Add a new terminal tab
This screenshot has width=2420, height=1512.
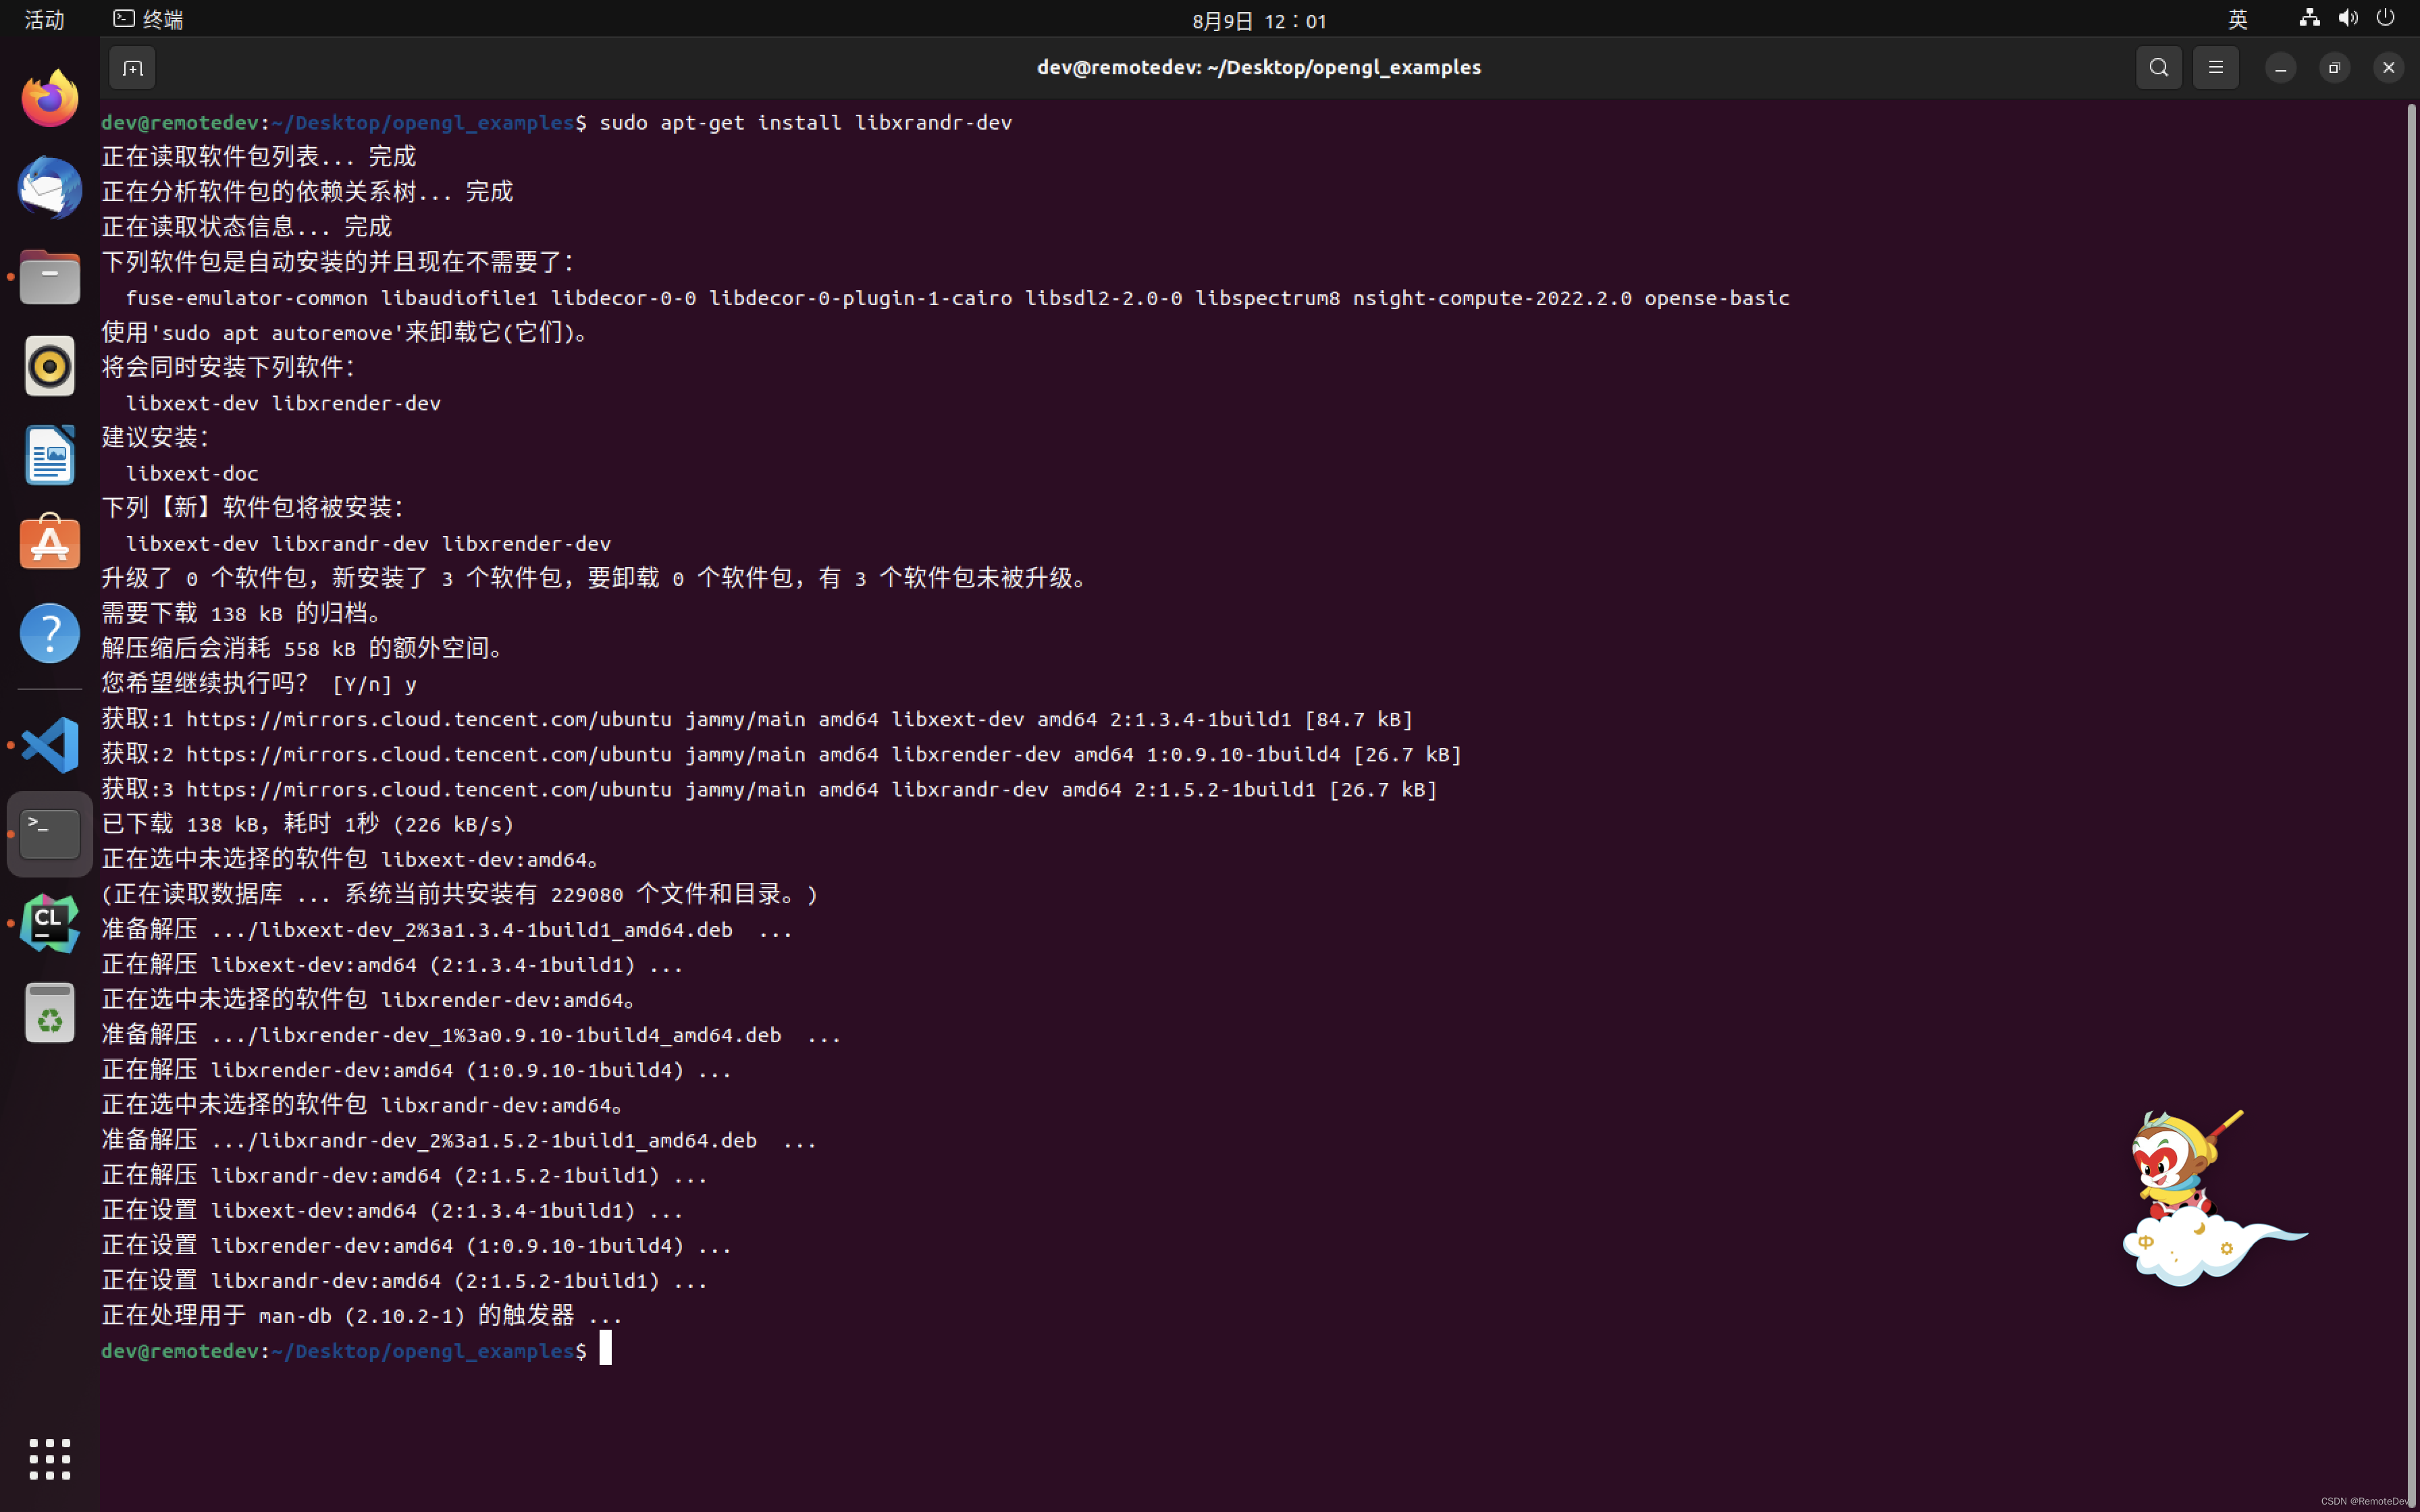pyautogui.click(x=133, y=68)
